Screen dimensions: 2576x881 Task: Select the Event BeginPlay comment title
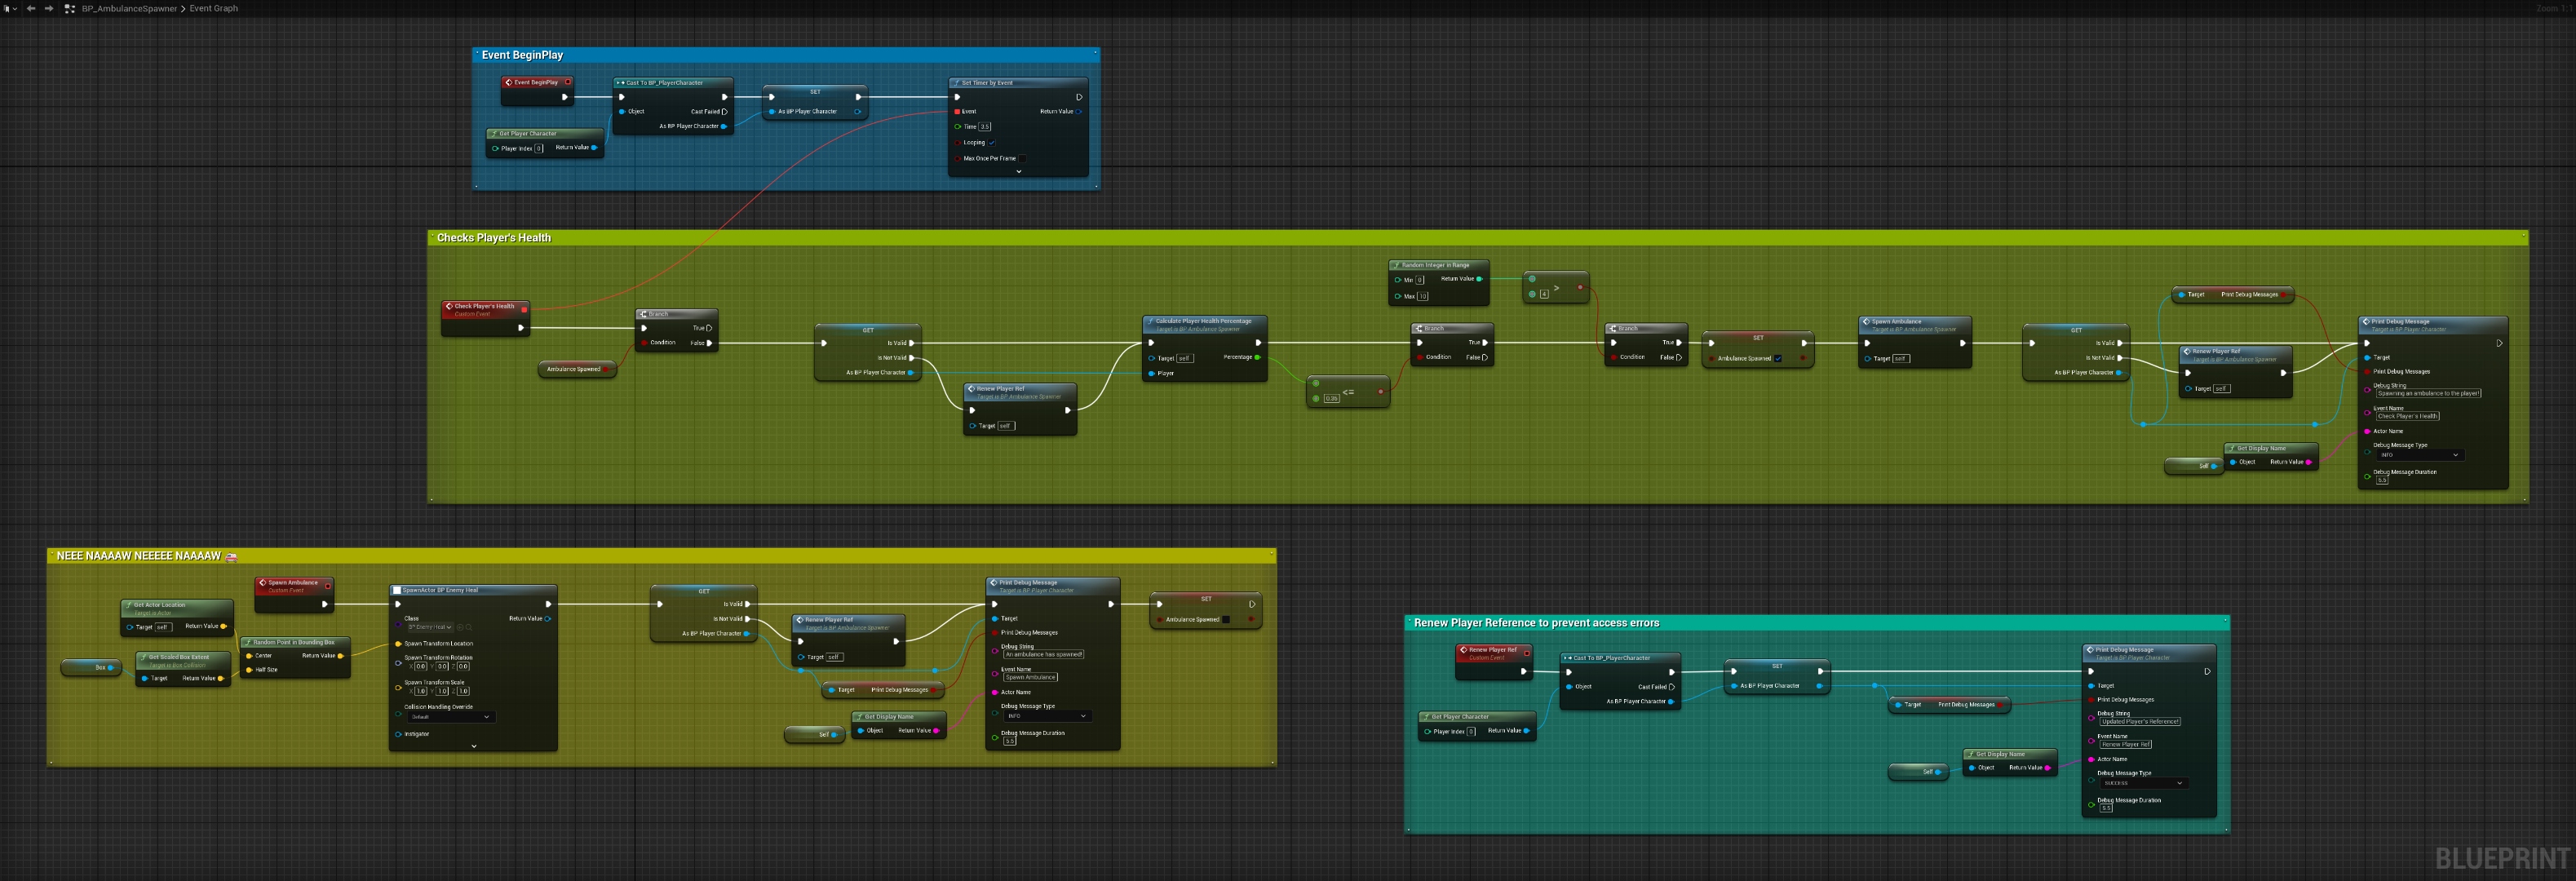[x=522, y=55]
